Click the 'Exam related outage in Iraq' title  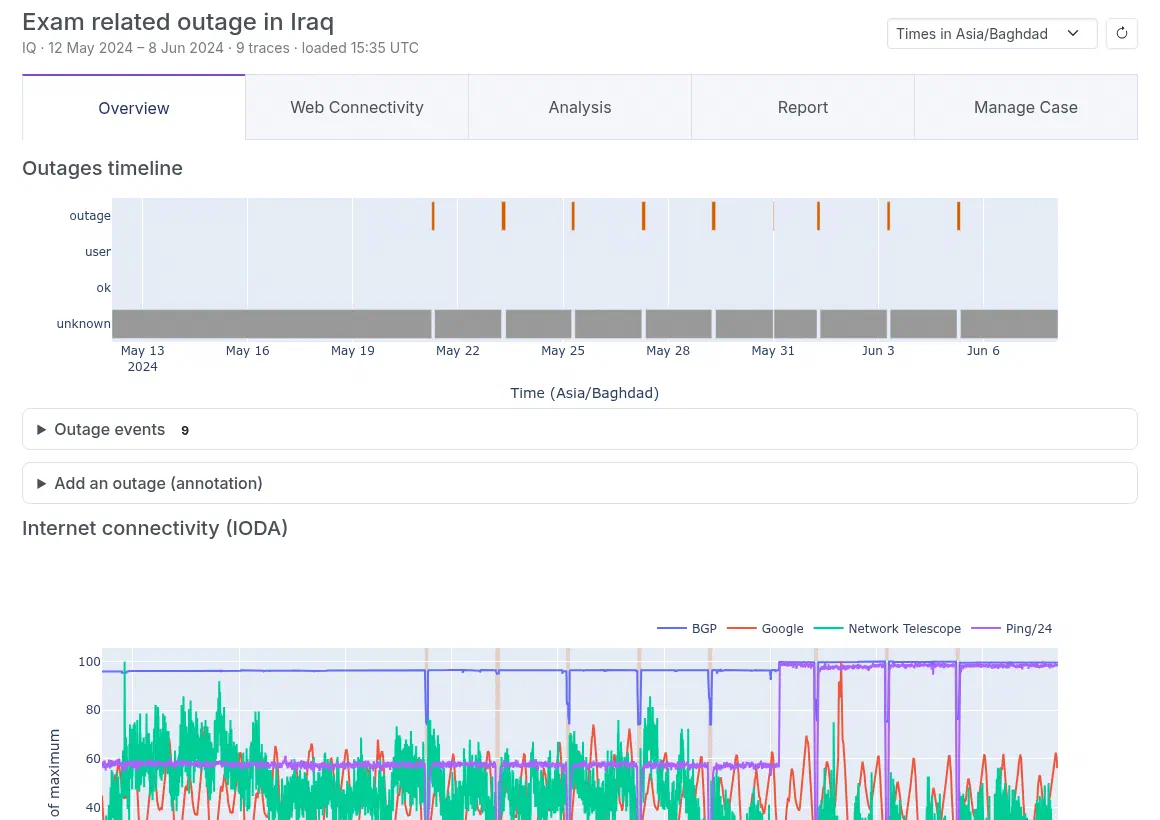point(178,22)
